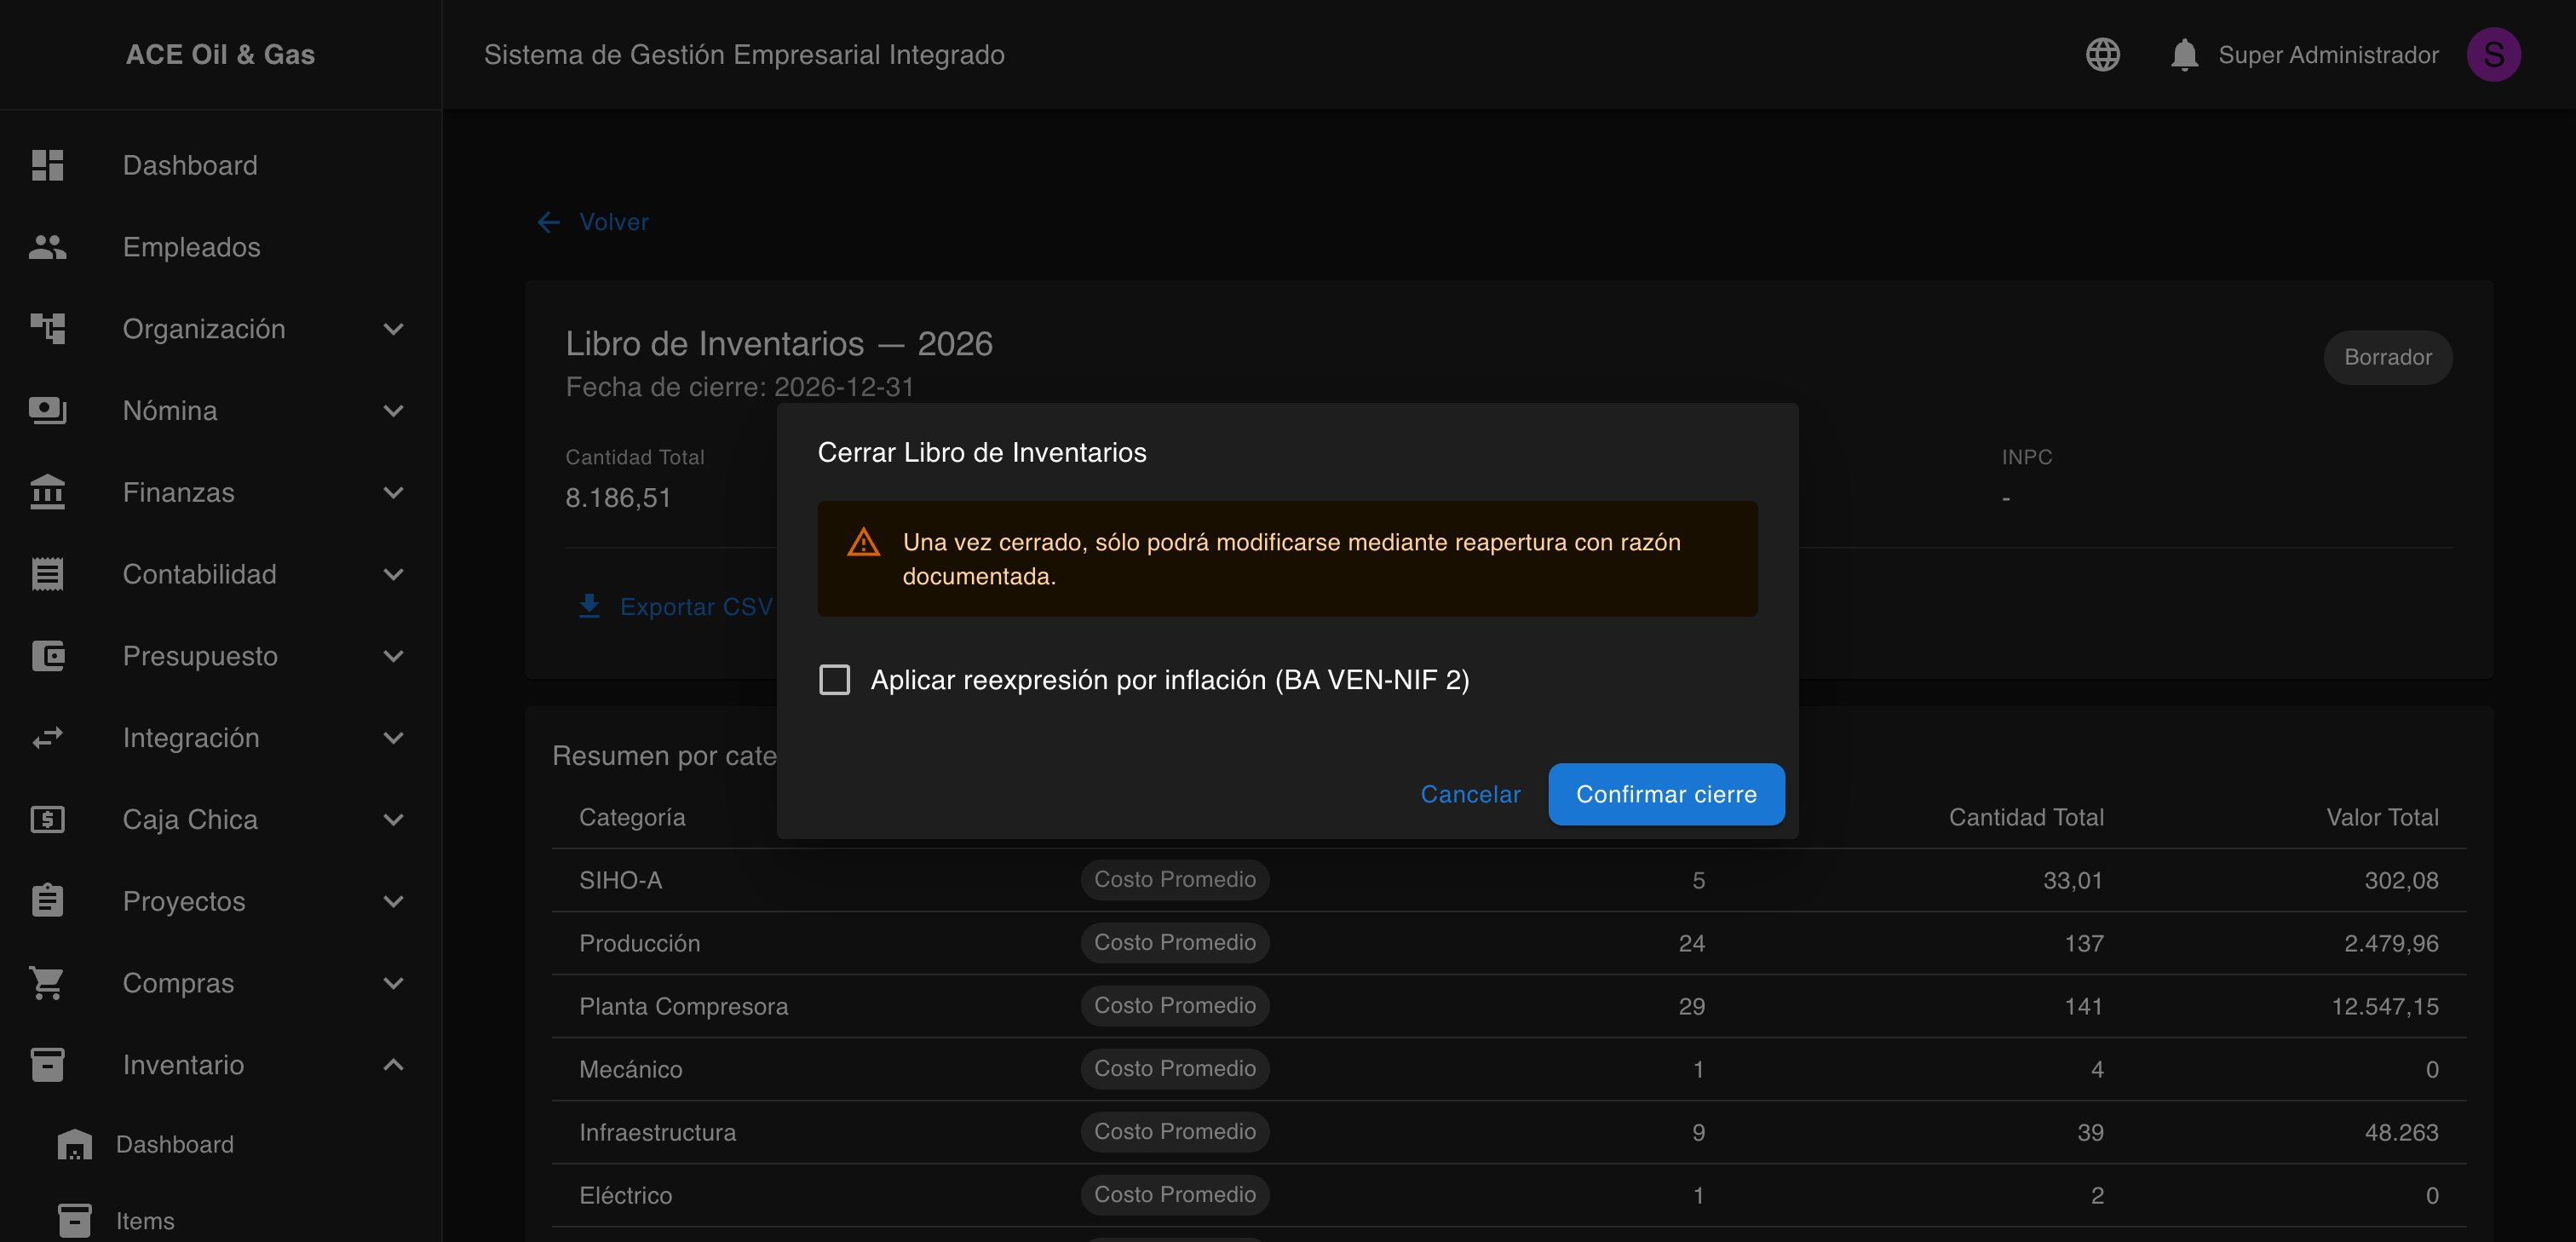The height and width of the screenshot is (1242, 2576).
Task: Collapse the Inventario menu chevron
Action: pyautogui.click(x=393, y=1065)
